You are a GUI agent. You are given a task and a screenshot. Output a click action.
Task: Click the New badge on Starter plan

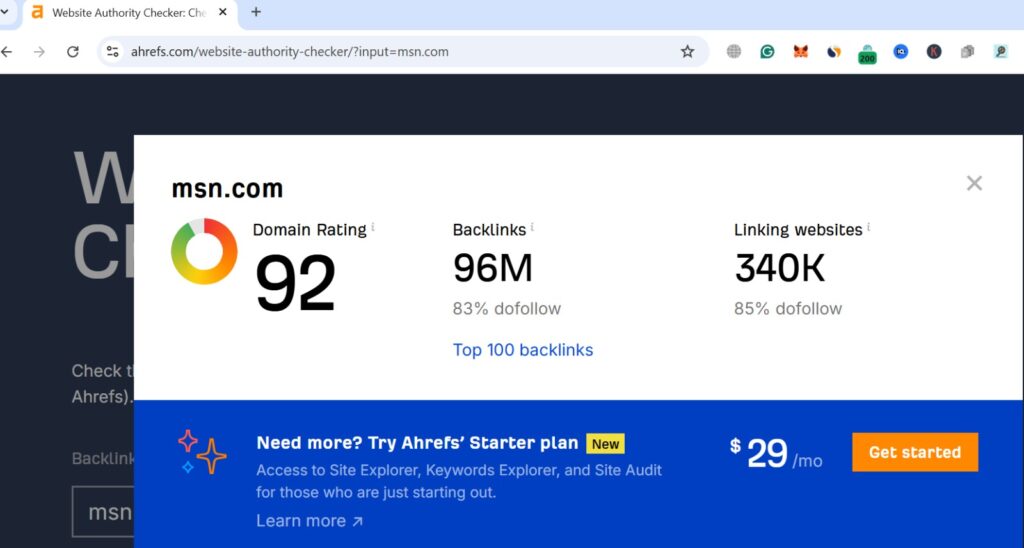605,444
